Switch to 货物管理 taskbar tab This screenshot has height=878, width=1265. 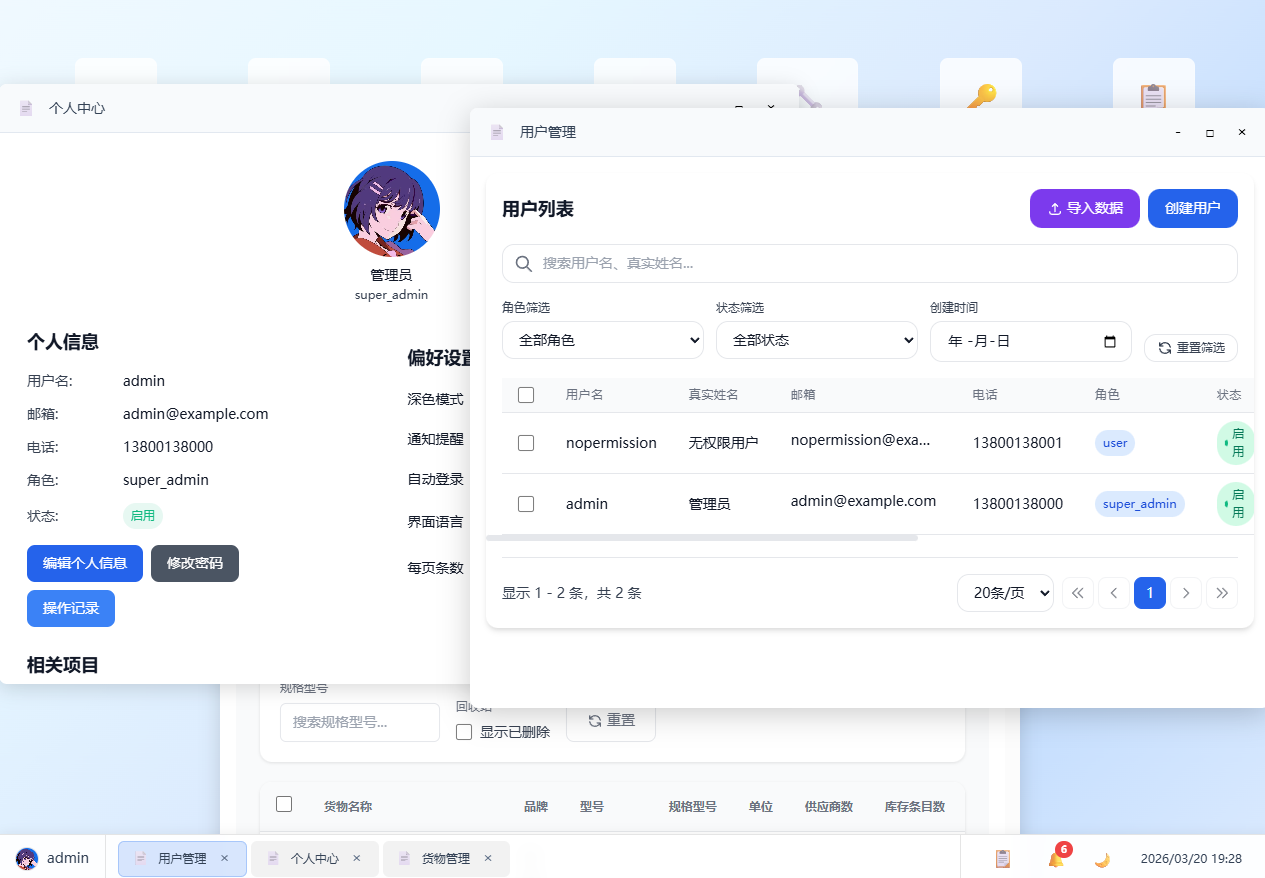(x=445, y=858)
